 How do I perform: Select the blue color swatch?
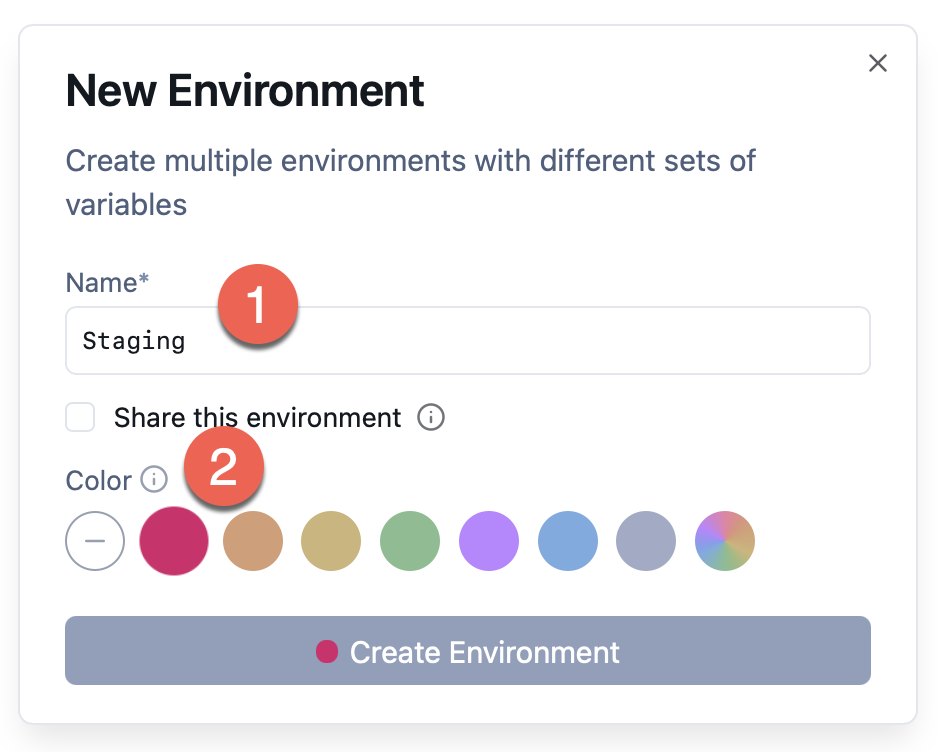[x=568, y=541]
